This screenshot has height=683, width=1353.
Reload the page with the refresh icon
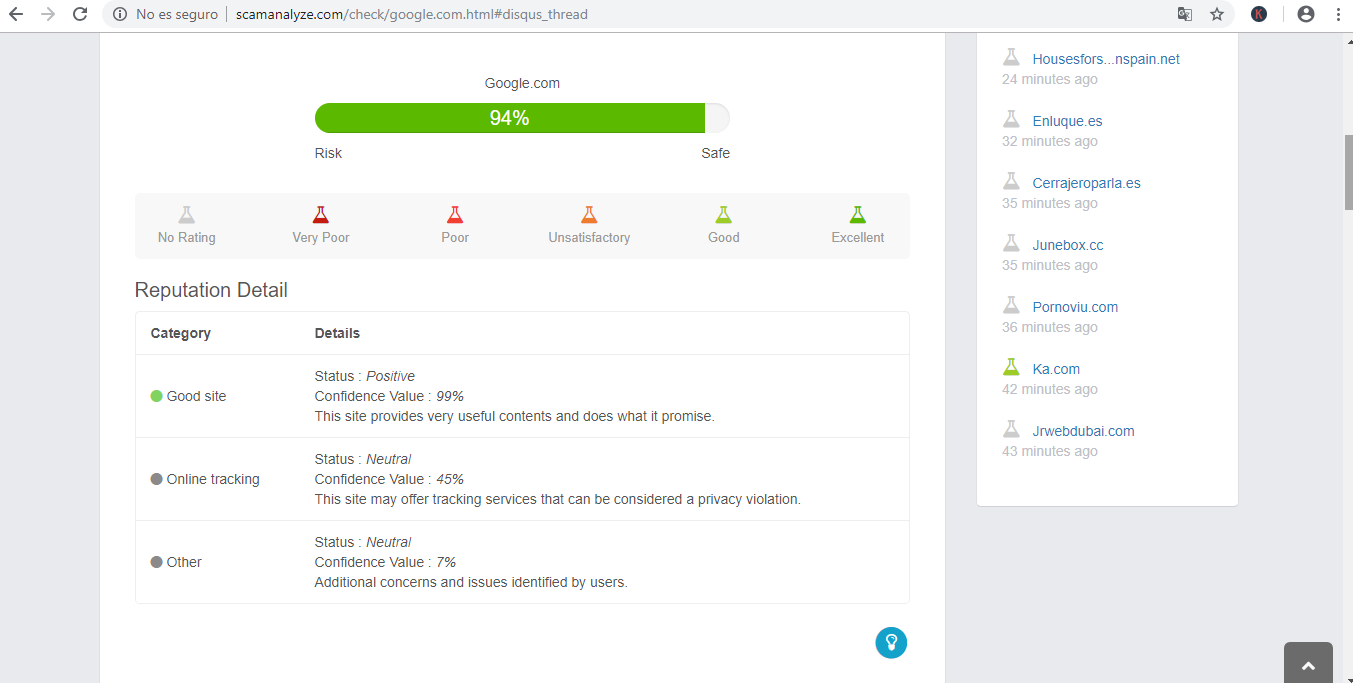80,14
